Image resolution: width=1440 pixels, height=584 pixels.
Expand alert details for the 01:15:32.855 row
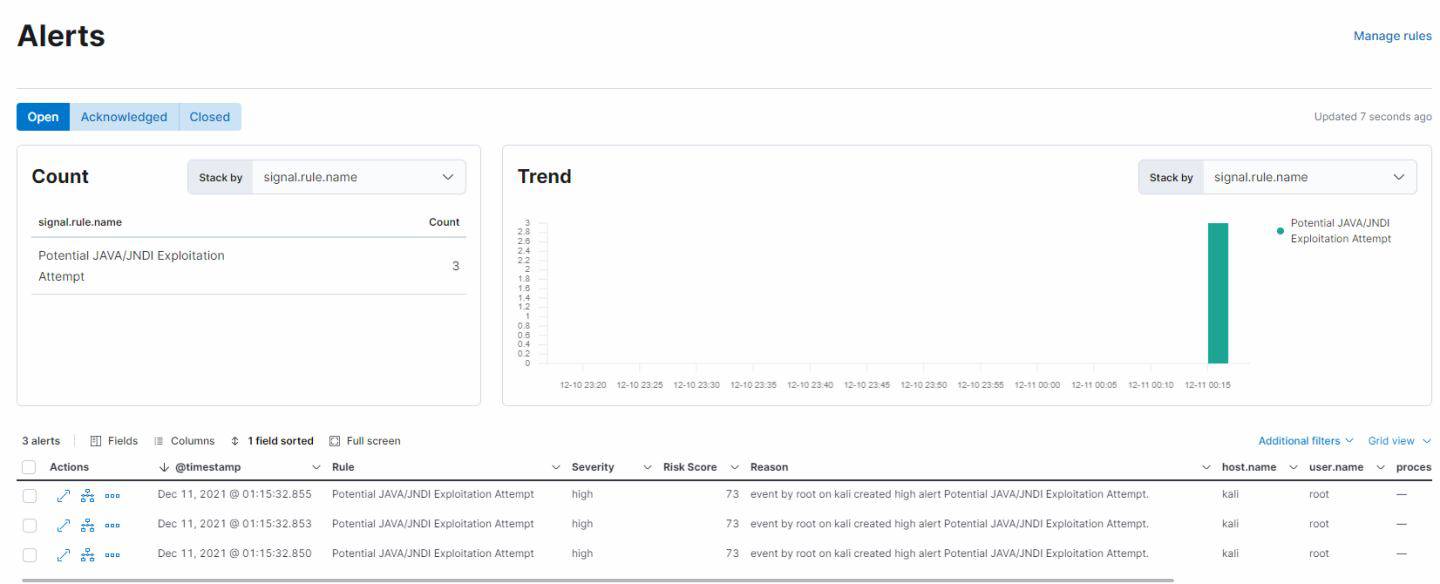pyautogui.click(x=63, y=495)
